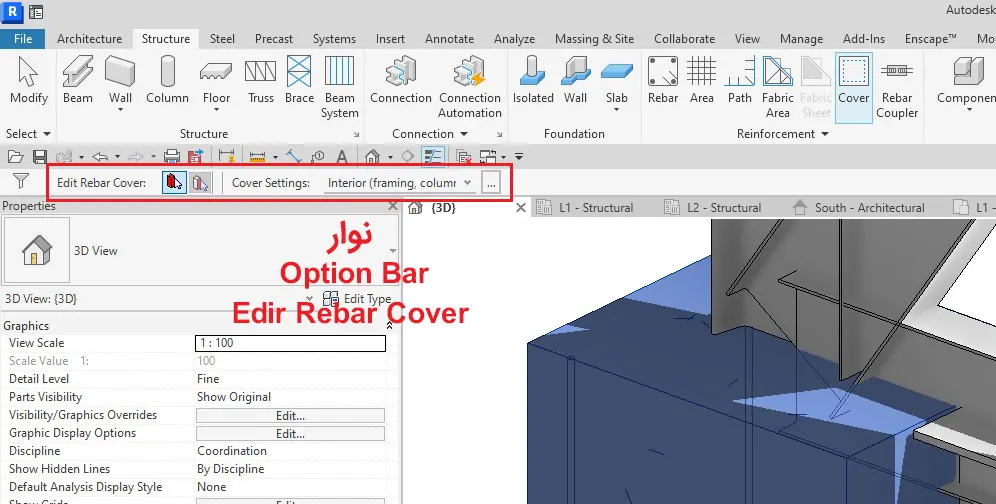Open the Wall tool dropdown arrow
Image resolution: width=996 pixels, height=504 pixels.
click(x=120, y=110)
